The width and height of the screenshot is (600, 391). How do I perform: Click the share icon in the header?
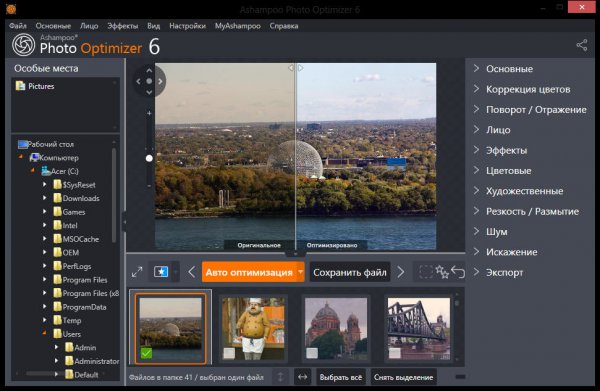pyautogui.click(x=582, y=45)
